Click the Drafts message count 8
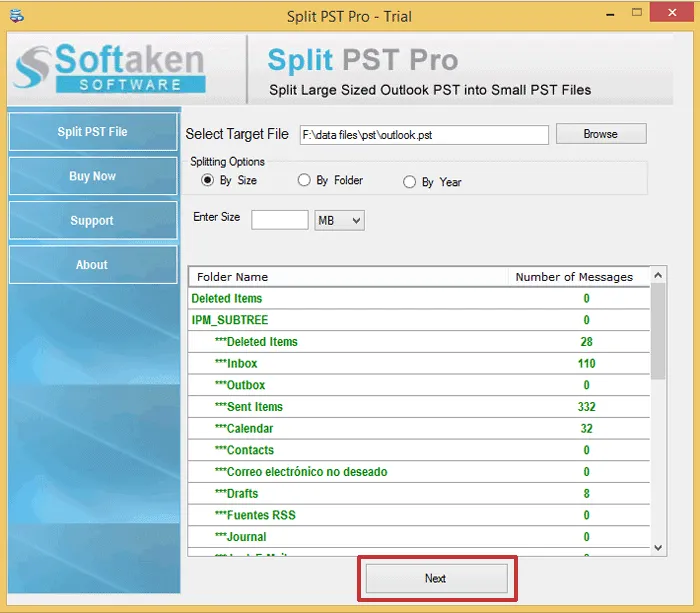 tap(587, 493)
